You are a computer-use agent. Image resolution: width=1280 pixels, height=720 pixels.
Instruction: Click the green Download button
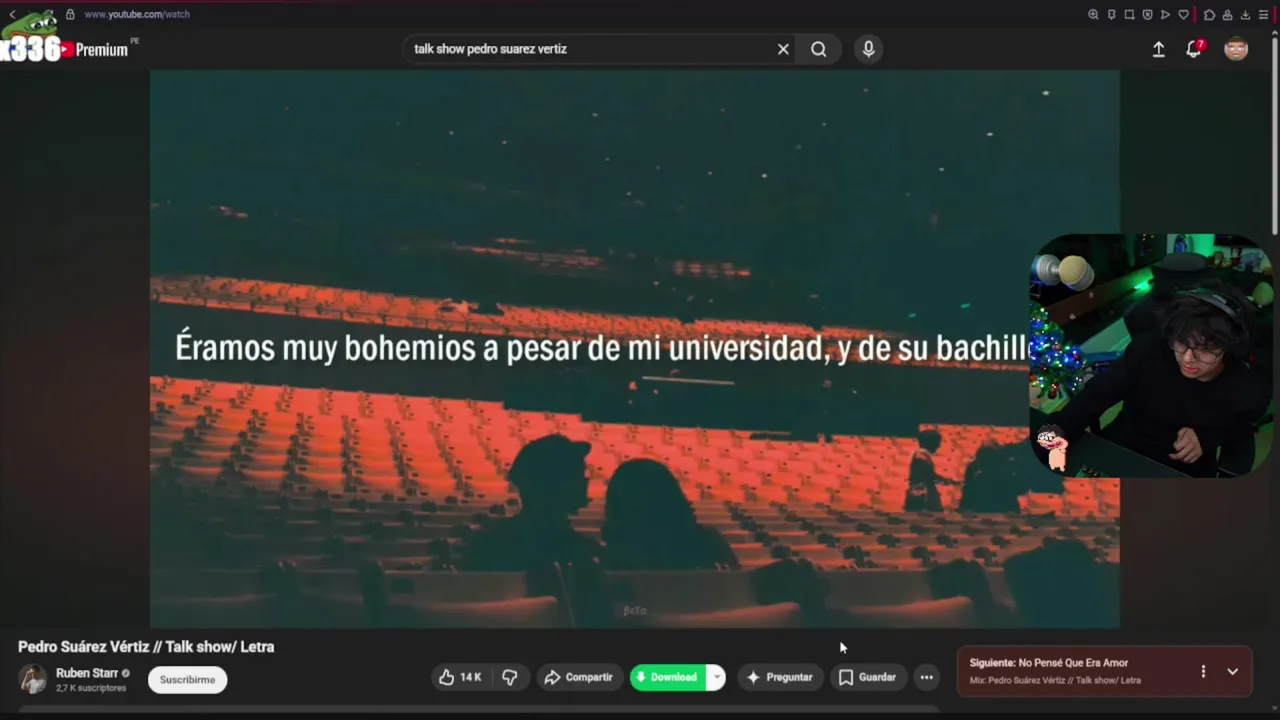(x=667, y=677)
